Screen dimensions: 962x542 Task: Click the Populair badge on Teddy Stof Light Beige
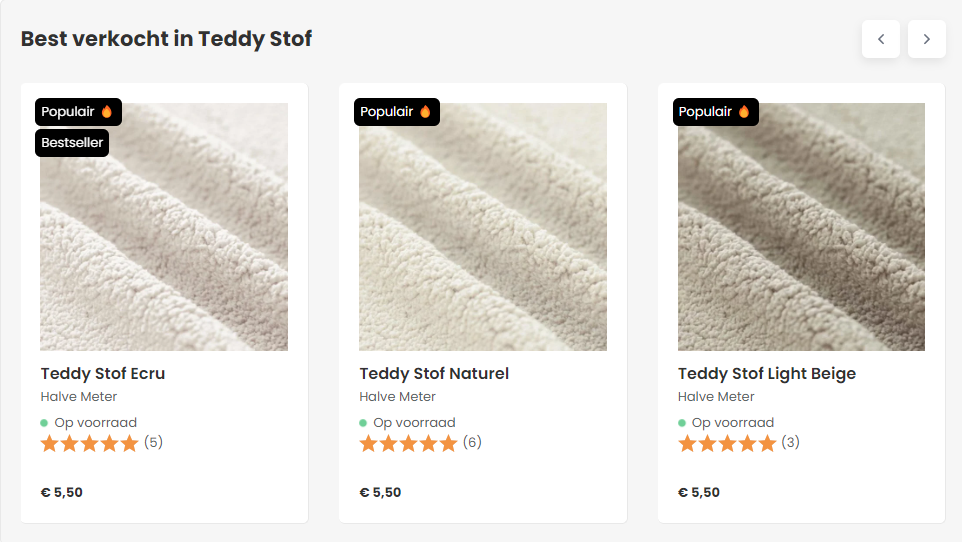pos(716,112)
